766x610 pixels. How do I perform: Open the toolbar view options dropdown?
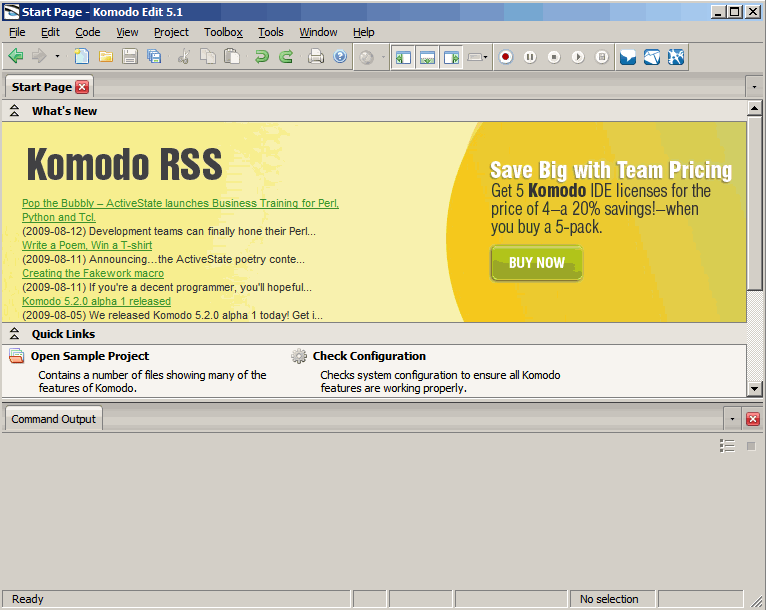coord(477,57)
